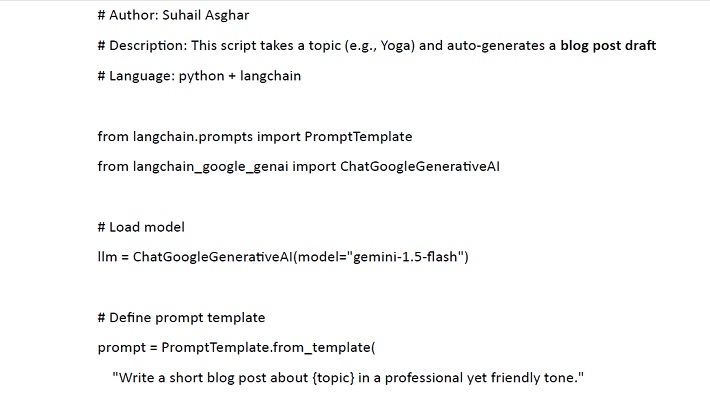Click the Language comment line

point(198,76)
